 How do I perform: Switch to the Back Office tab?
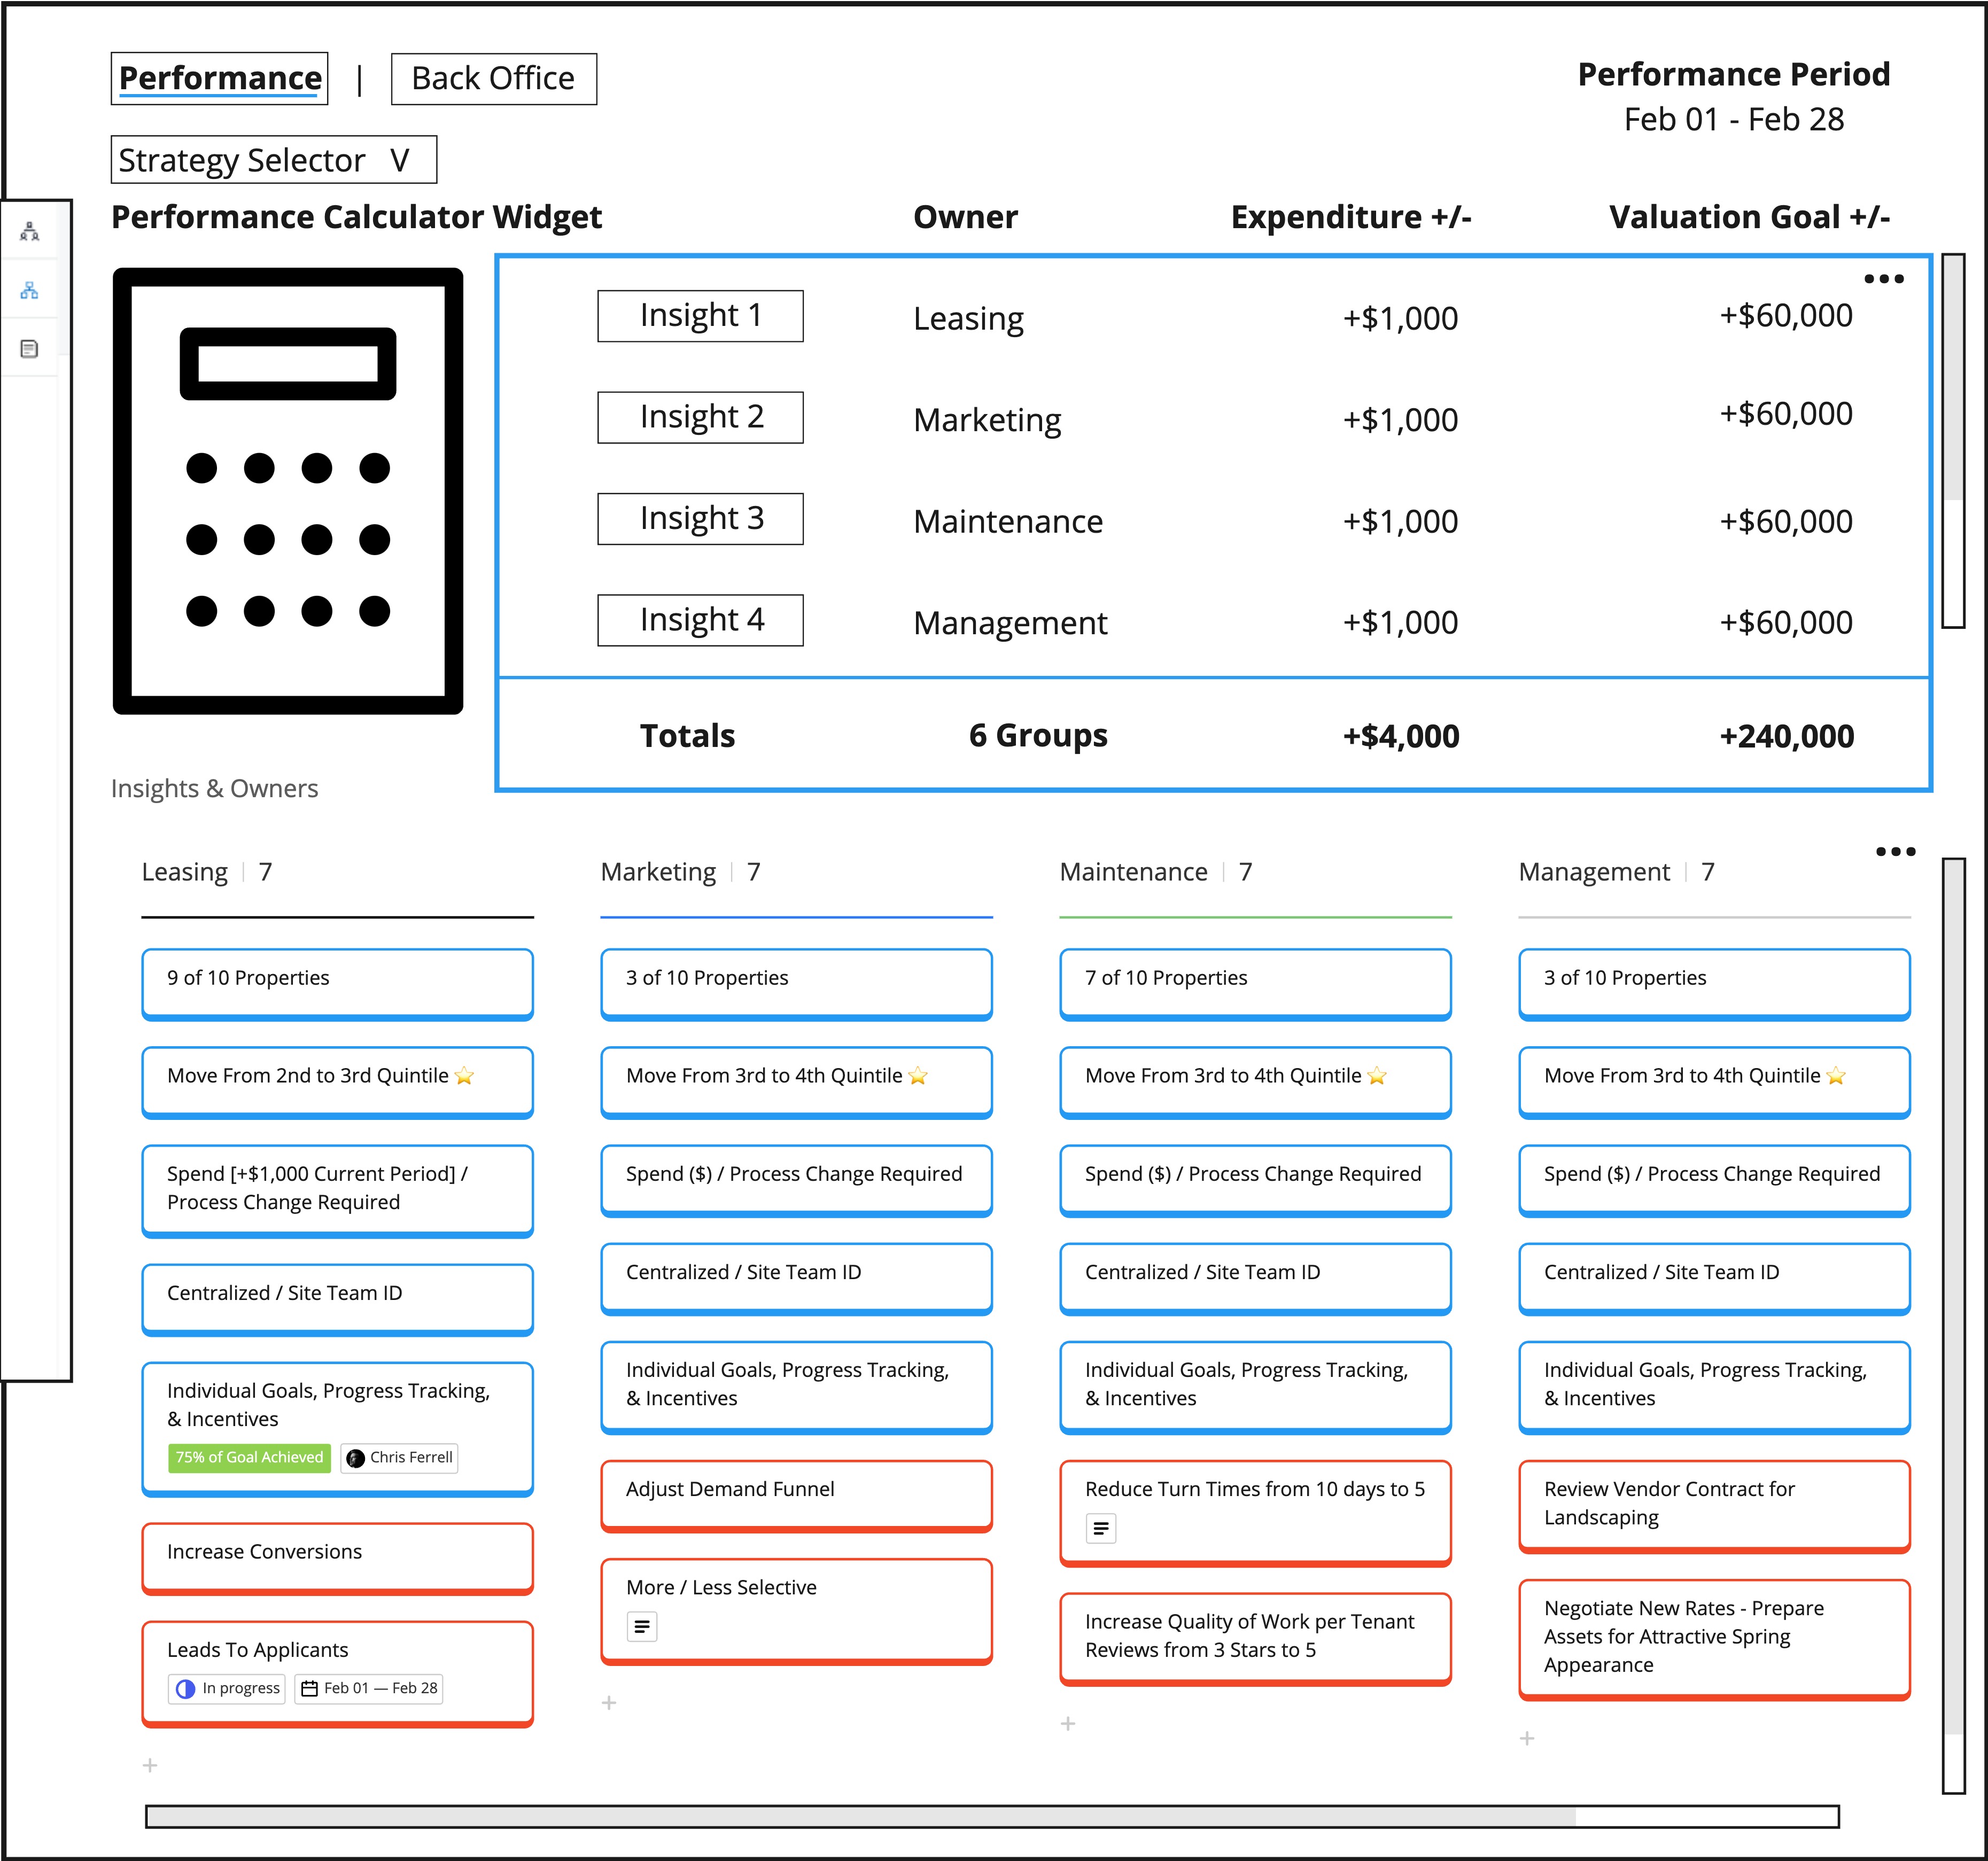pyautogui.click(x=493, y=79)
